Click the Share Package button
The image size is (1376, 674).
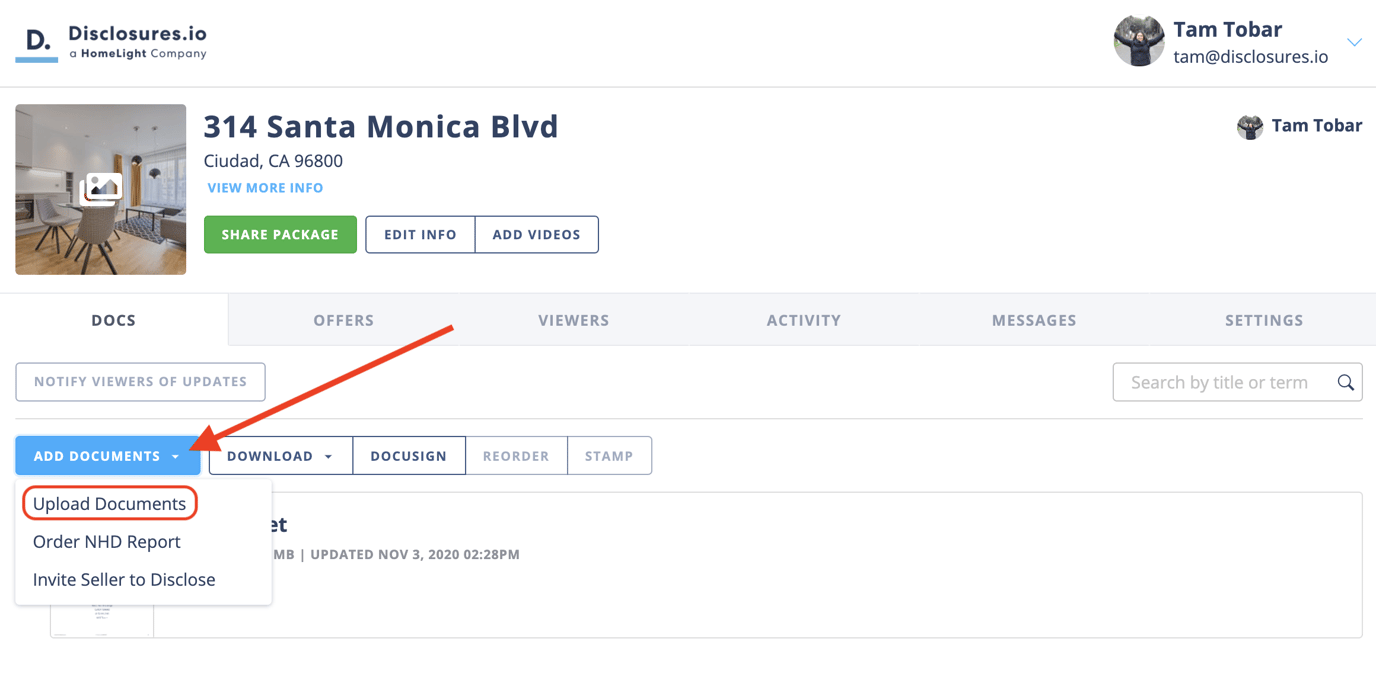(x=280, y=234)
